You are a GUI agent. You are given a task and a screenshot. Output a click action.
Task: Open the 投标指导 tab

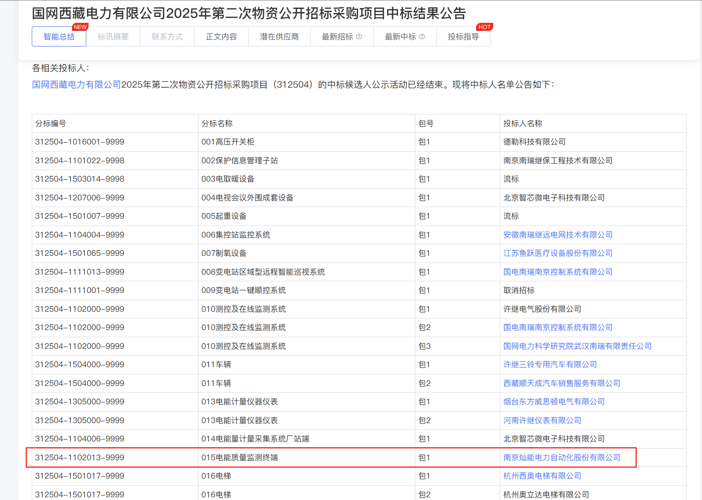(463, 37)
